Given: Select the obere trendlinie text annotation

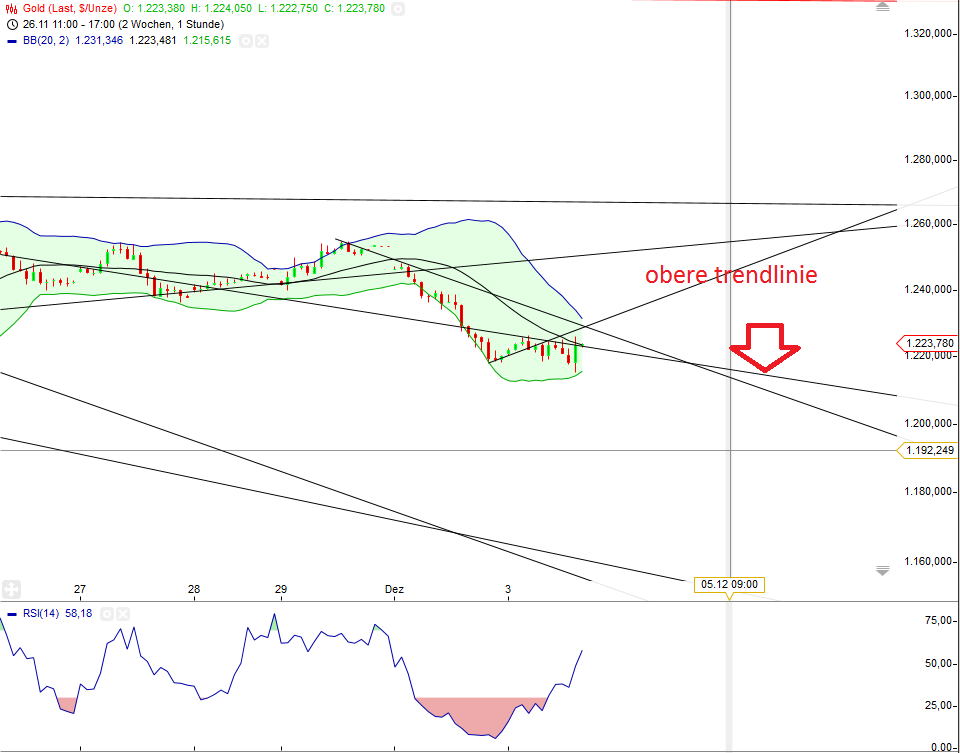Looking at the screenshot, I should coord(731,275).
